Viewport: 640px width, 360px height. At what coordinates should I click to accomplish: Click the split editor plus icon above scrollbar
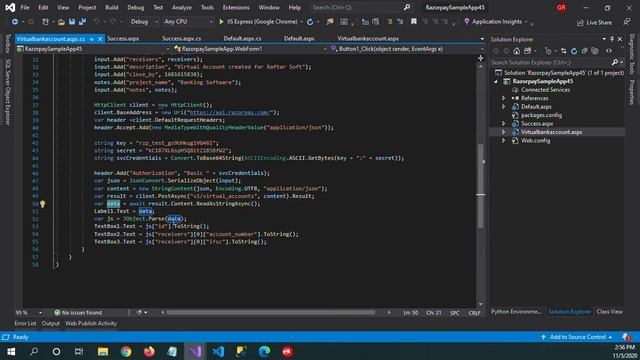pyautogui.click(x=480, y=58)
